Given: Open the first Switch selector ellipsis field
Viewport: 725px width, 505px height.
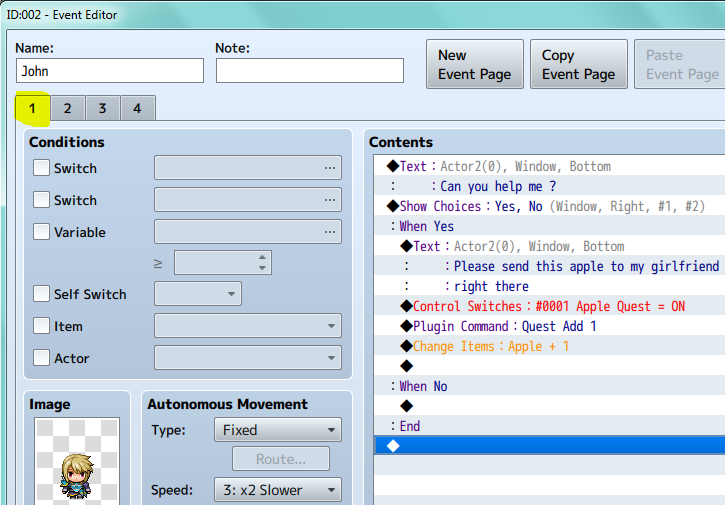Looking at the screenshot, I should coord(248,167).
